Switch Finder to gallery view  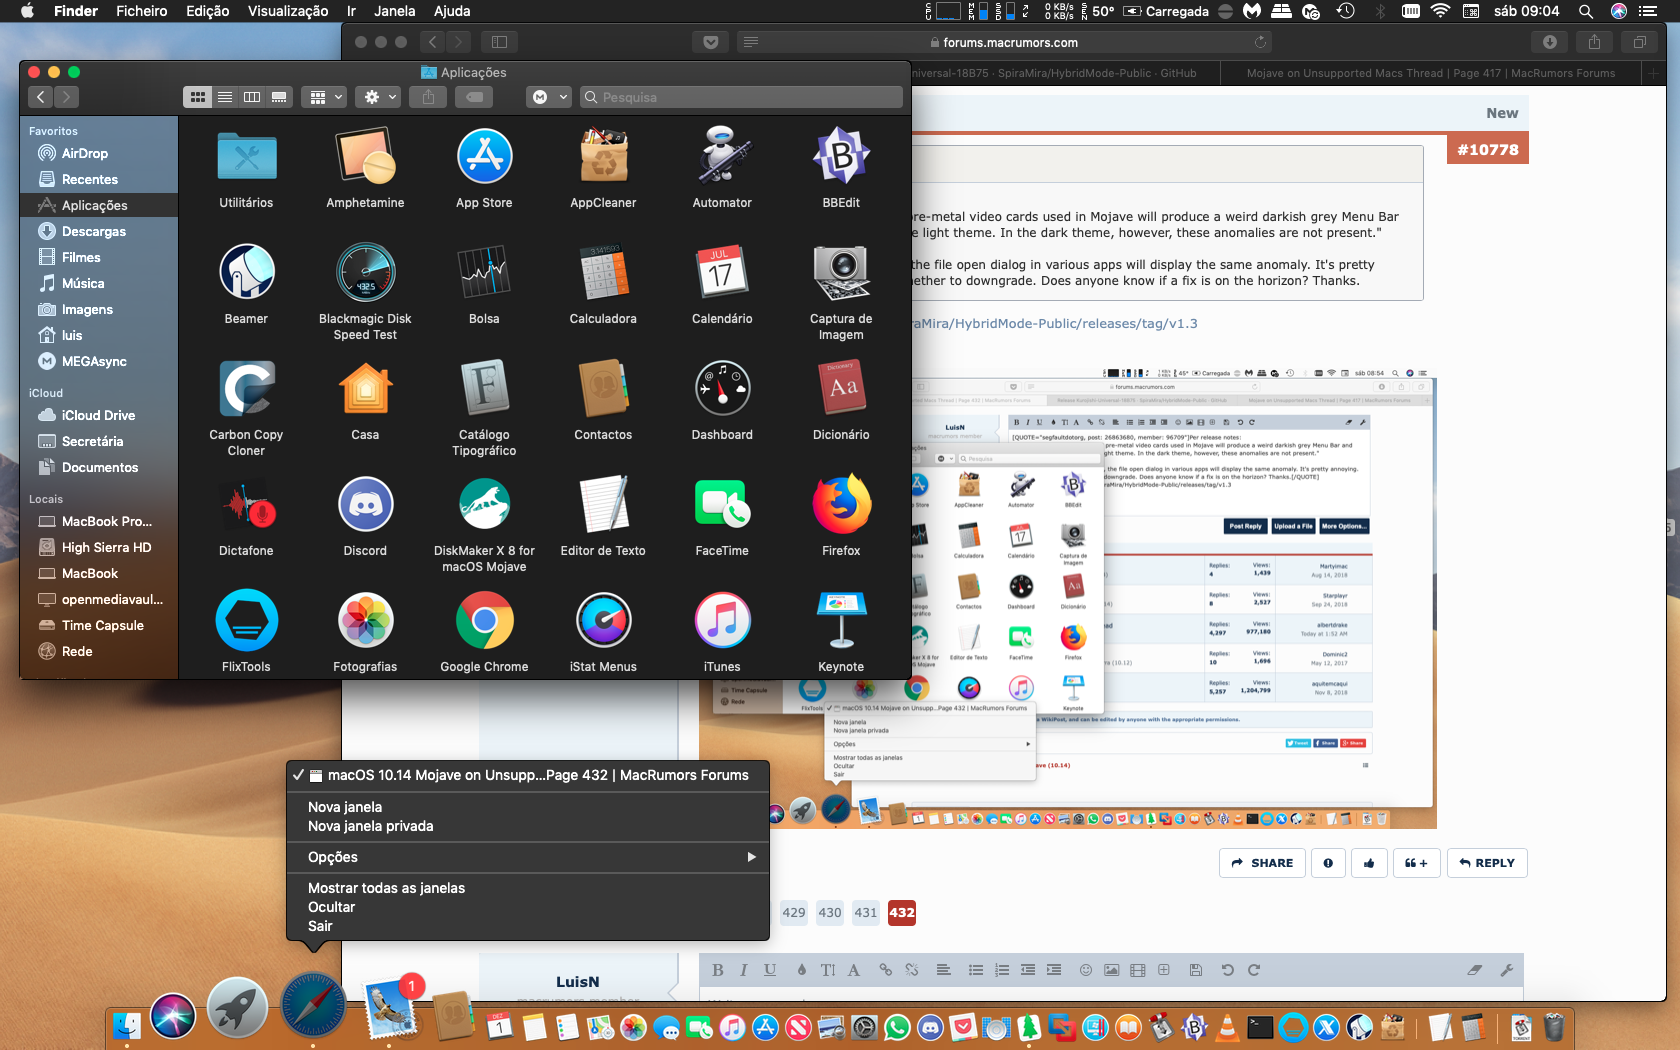(279, 97)
